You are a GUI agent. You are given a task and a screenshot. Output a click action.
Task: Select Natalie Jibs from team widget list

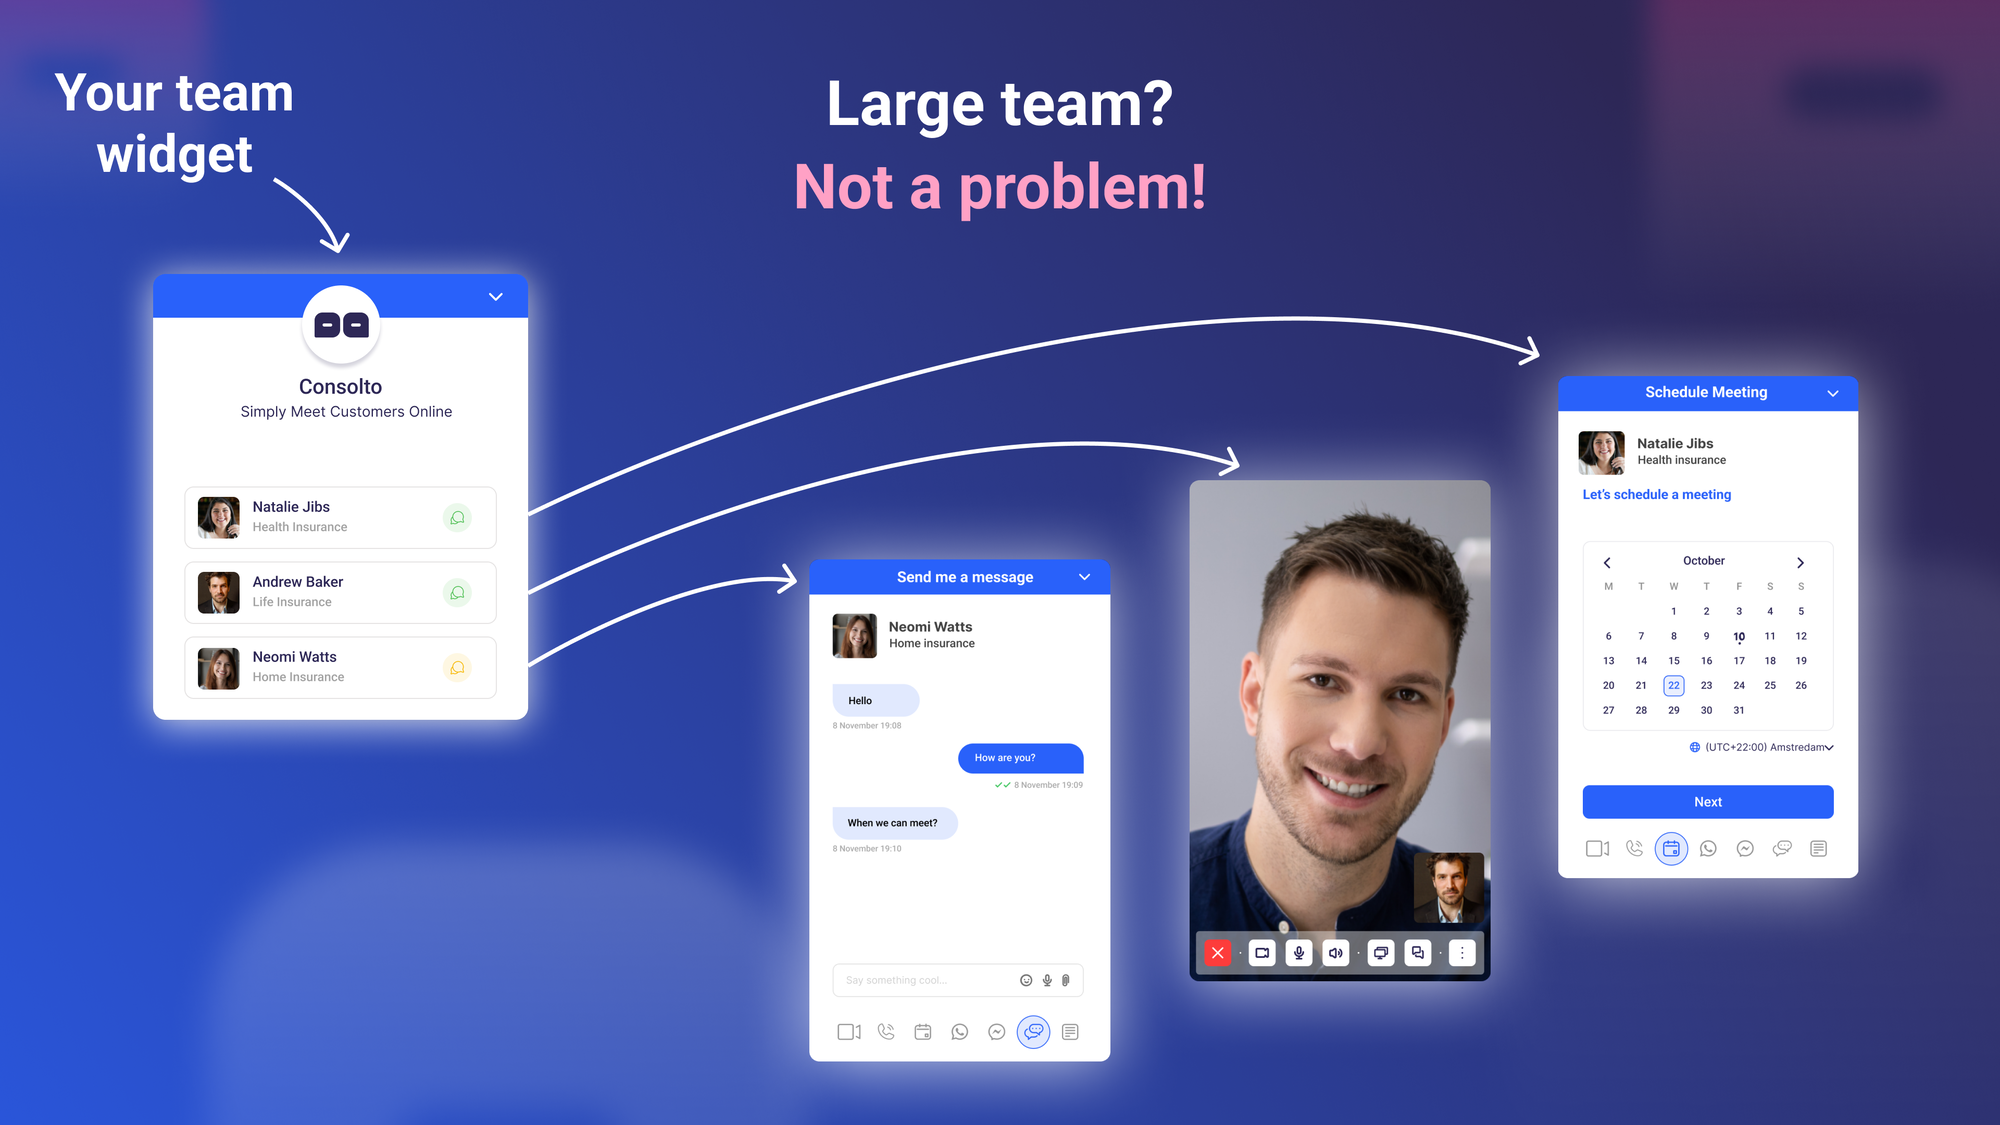pos(341,516)
